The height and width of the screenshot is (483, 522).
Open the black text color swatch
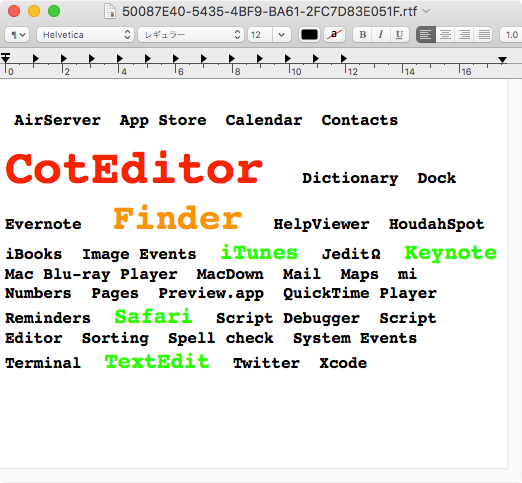click(309, 35)
